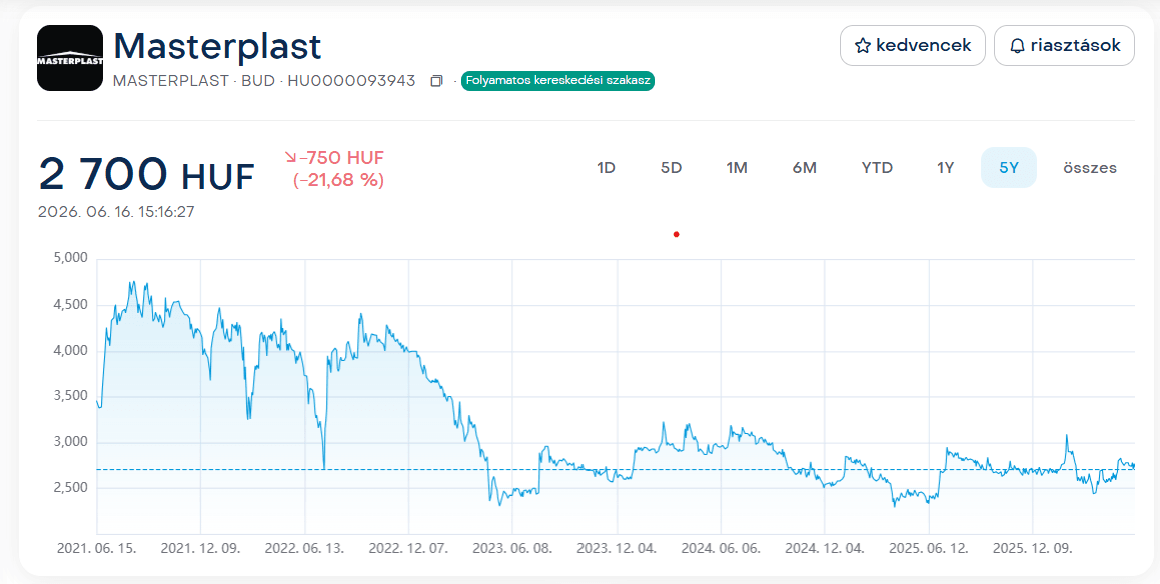This screenshot has height=584, width=1160.
Task: Click the 2 700 HUF price
Action: tap(146, 175)
